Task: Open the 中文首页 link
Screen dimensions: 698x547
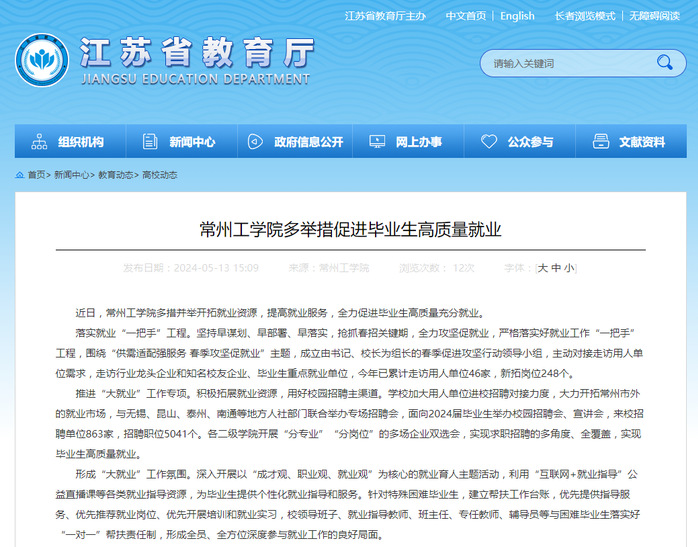Action: click(x=466, y=16)
